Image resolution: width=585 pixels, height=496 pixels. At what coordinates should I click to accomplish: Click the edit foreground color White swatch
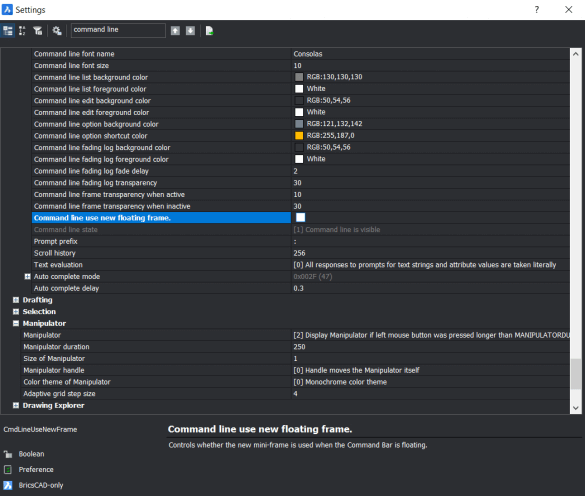[x=299, y=112]
